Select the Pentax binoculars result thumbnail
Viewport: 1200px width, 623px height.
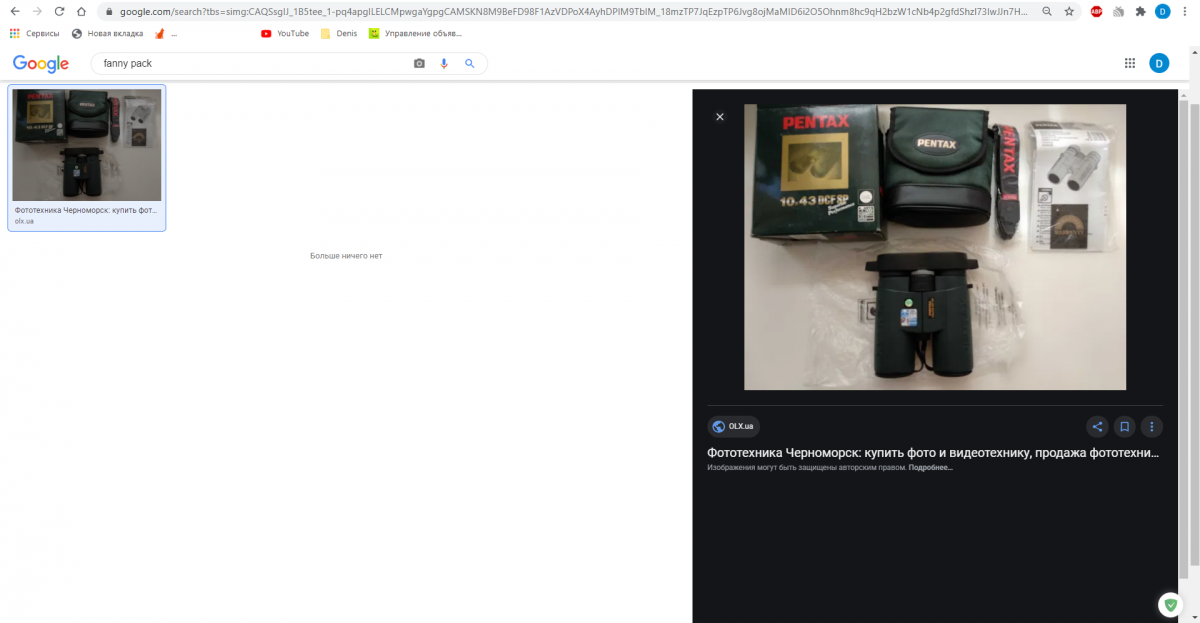click(86, 145)
